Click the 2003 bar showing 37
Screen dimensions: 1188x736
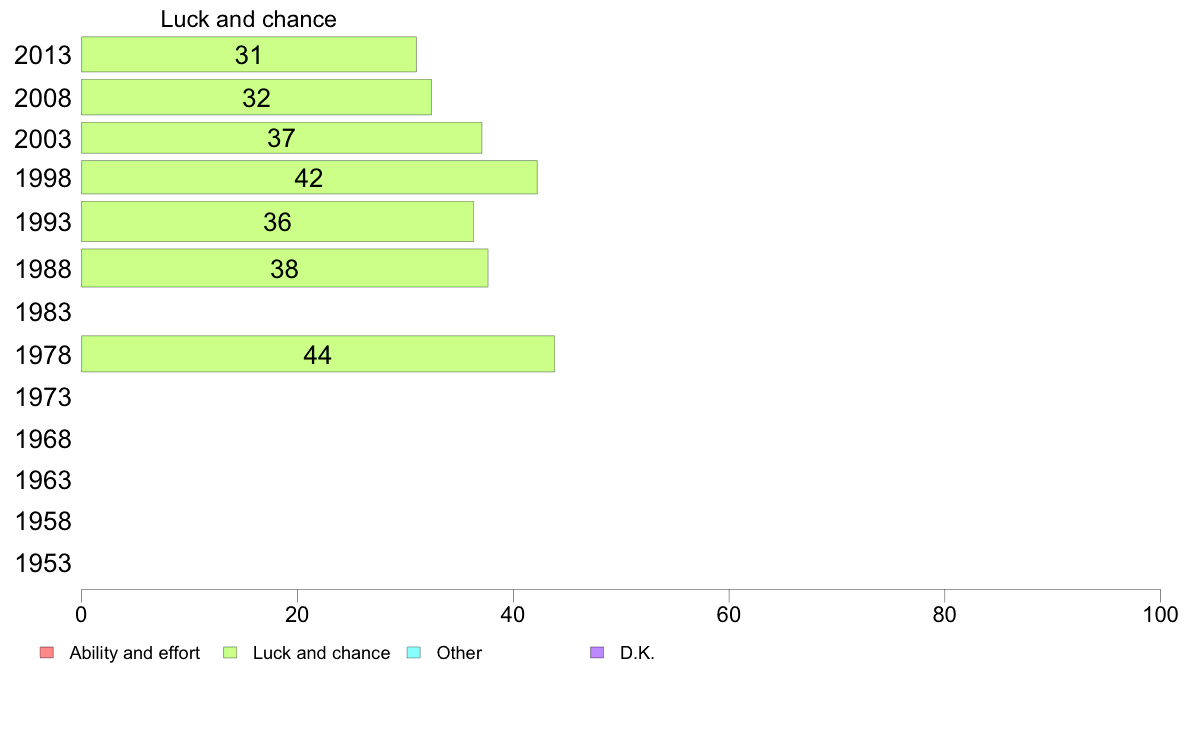point(281,138)
